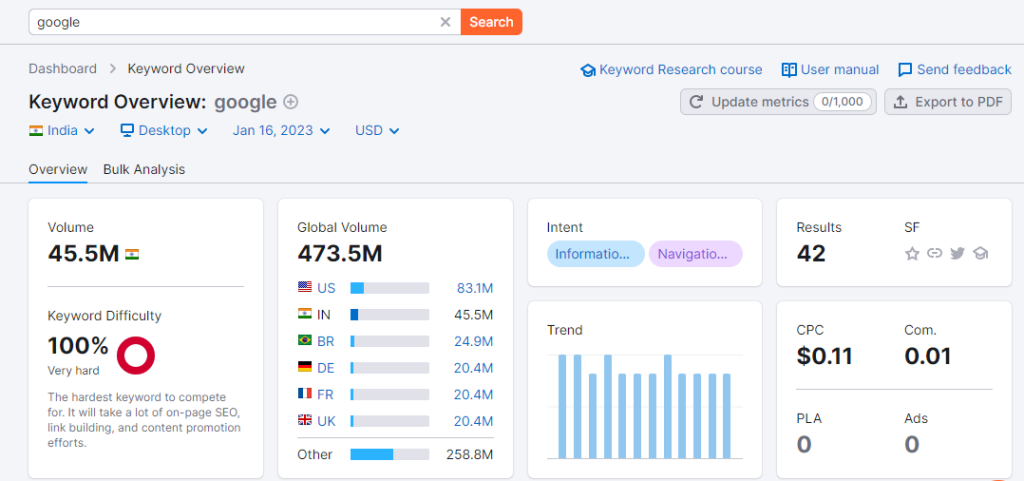Click the 0.01 Com. value
Image resolution: width=1024 pixels, height=481 pixels.
pyautogui.click(x=928, y=356)
